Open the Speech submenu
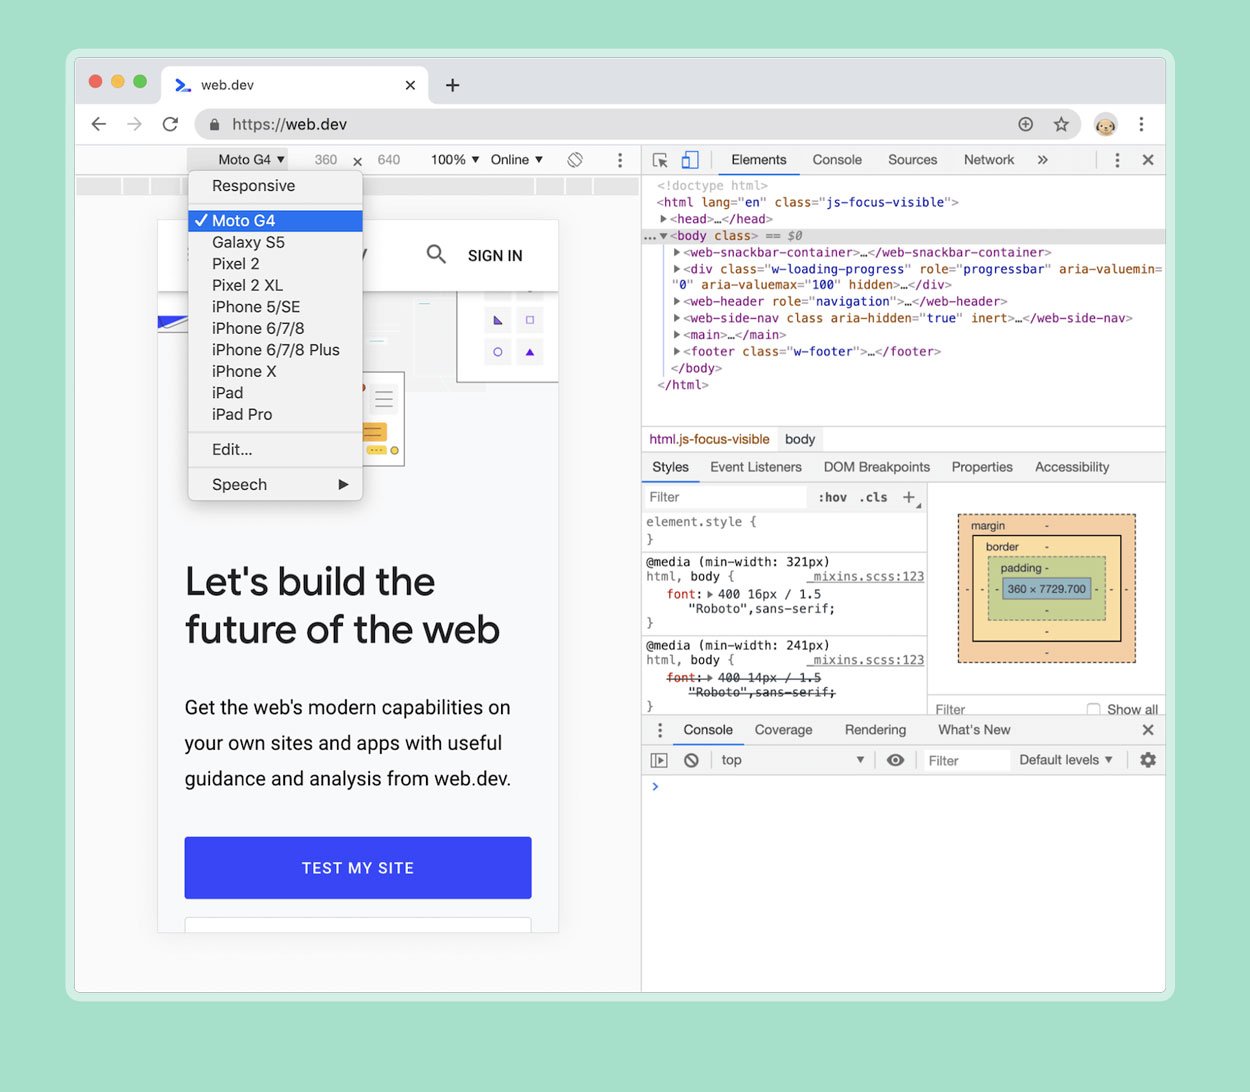This screenshot has width=1250, height=1092. pyautogui.click(x=275, y=485)
